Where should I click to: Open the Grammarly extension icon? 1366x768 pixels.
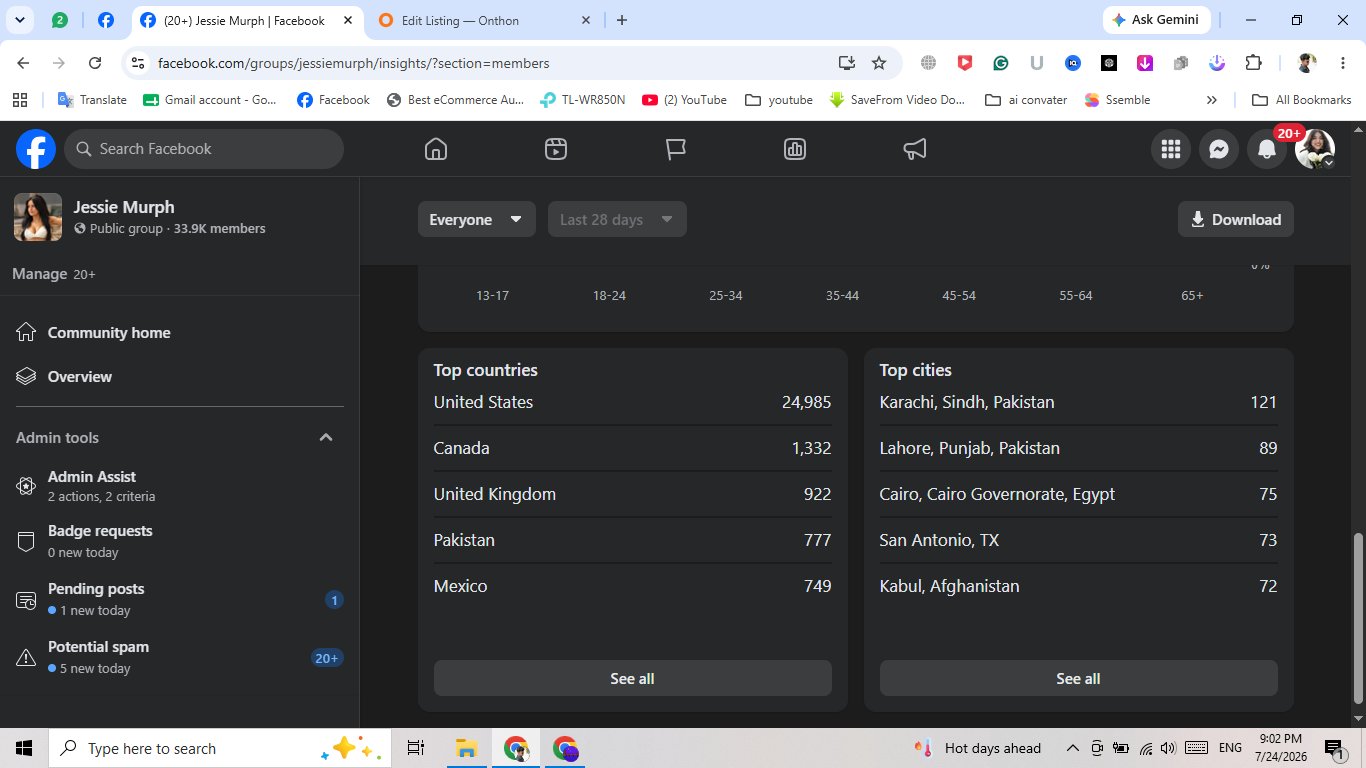pyautogui.click(x=1000, y=63)
